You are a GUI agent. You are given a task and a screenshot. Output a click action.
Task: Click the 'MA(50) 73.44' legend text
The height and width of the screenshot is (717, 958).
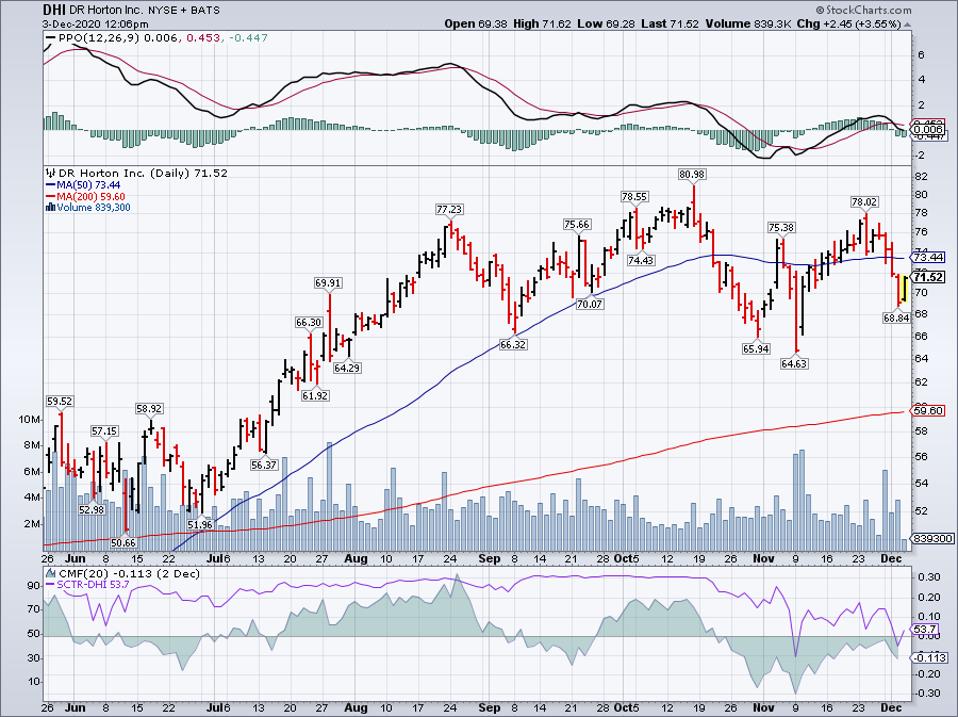89,185
